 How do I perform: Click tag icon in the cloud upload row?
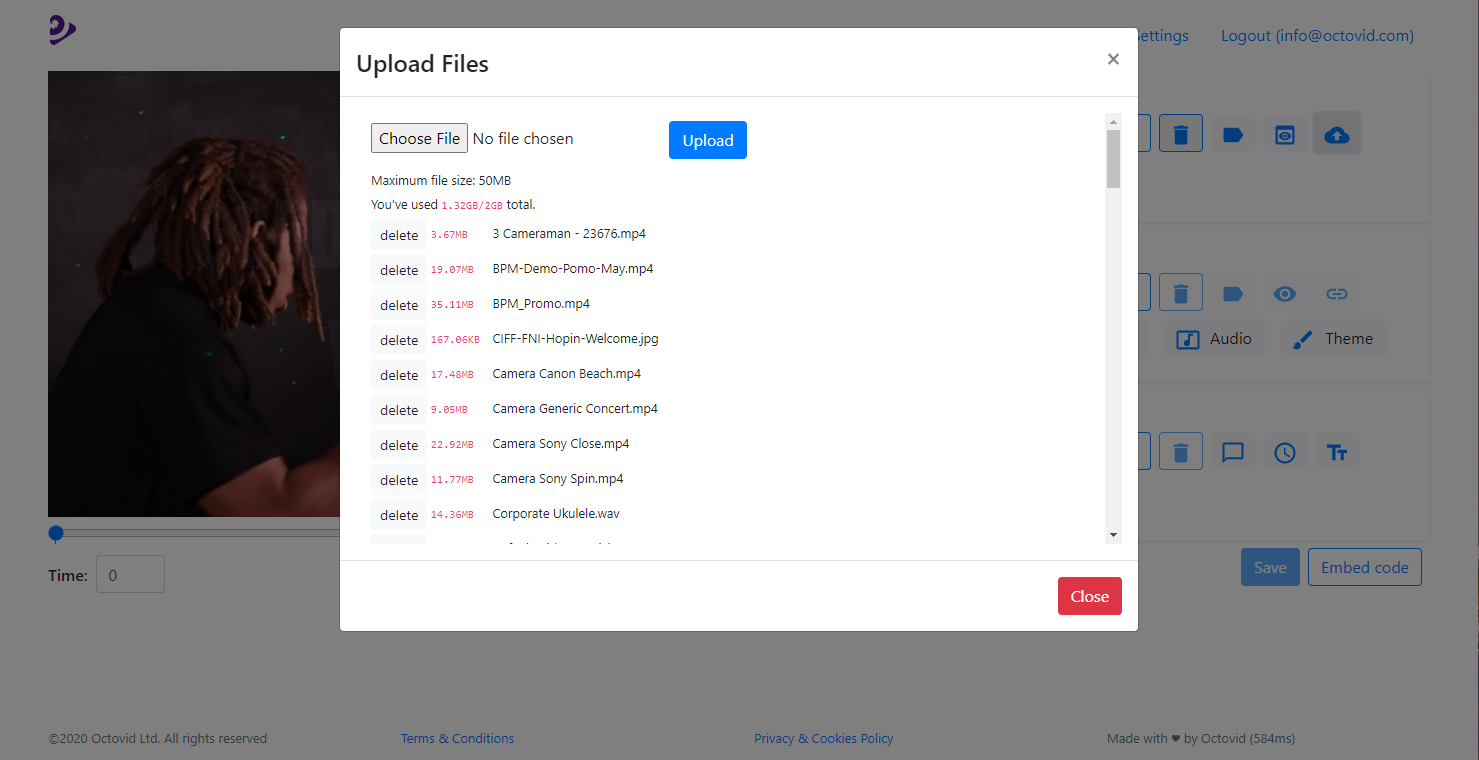click(x=1233, y=134)
